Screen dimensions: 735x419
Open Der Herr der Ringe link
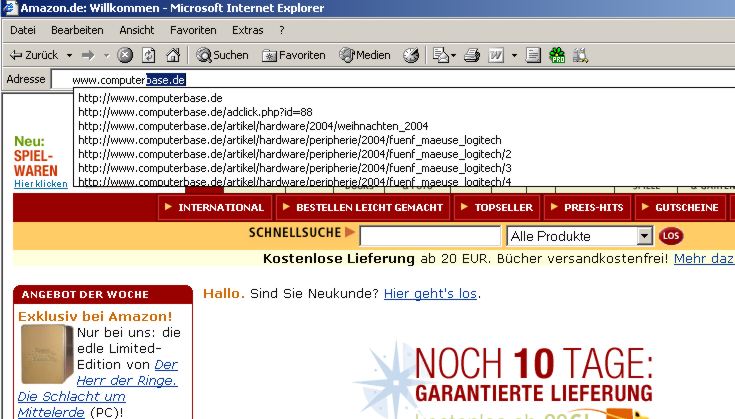(x=127, y=373)
